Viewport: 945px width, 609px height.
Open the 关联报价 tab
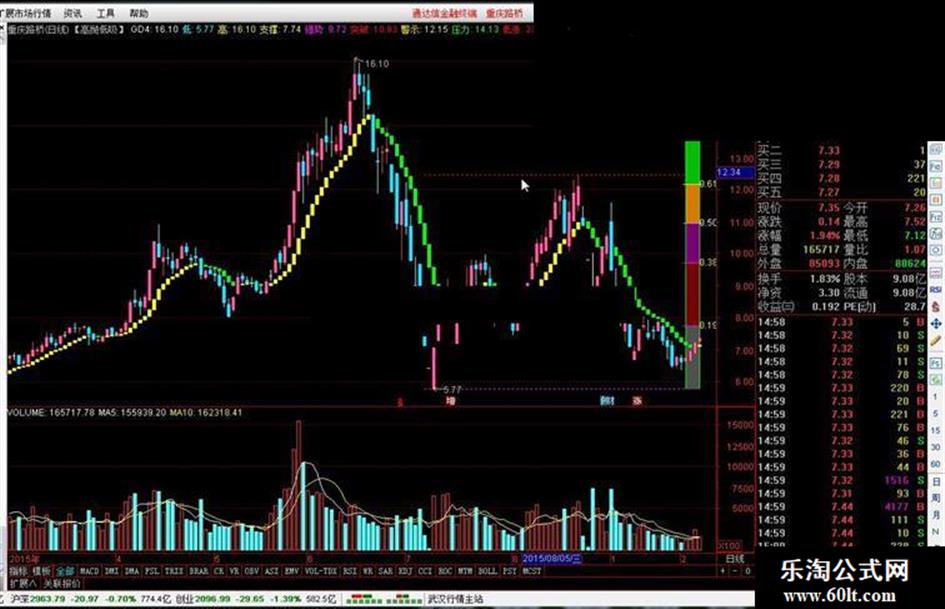click(61, 583)
